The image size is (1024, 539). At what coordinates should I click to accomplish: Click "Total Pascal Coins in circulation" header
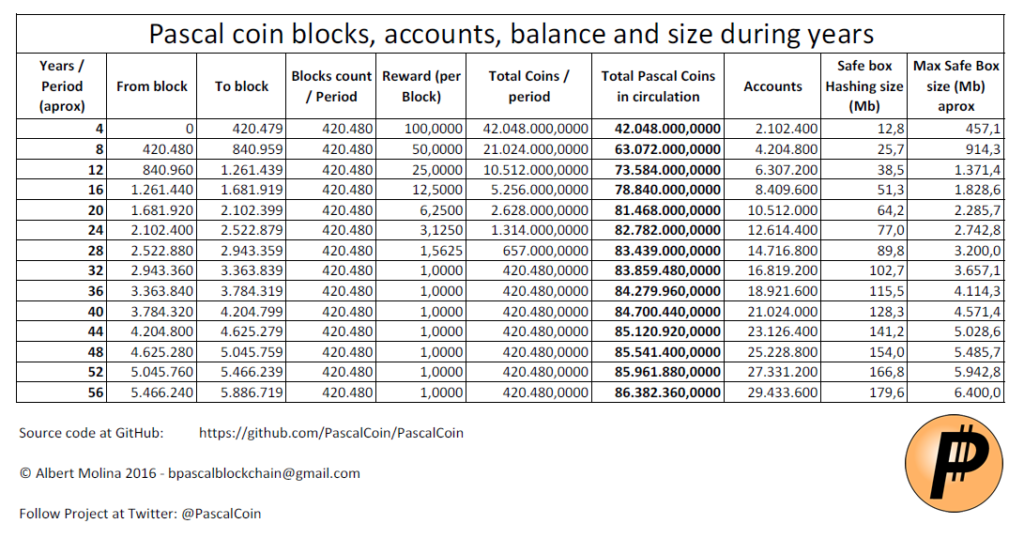tap(658, 86)
